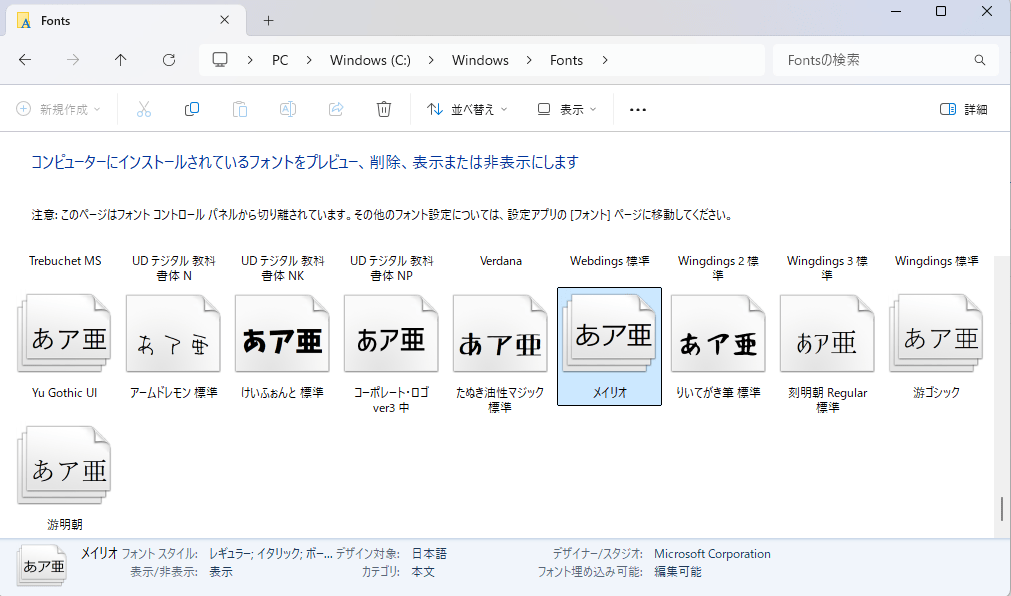The height and width of the screenshot is (596, 1011).
Task: Click the Webdings 標準 font label
Action: 609,261
